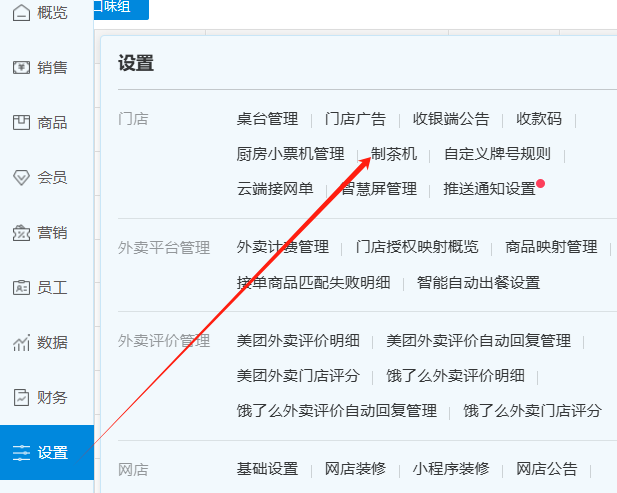Click the 销售 yen icon in sidebar
617x493 pixels.
21,68
